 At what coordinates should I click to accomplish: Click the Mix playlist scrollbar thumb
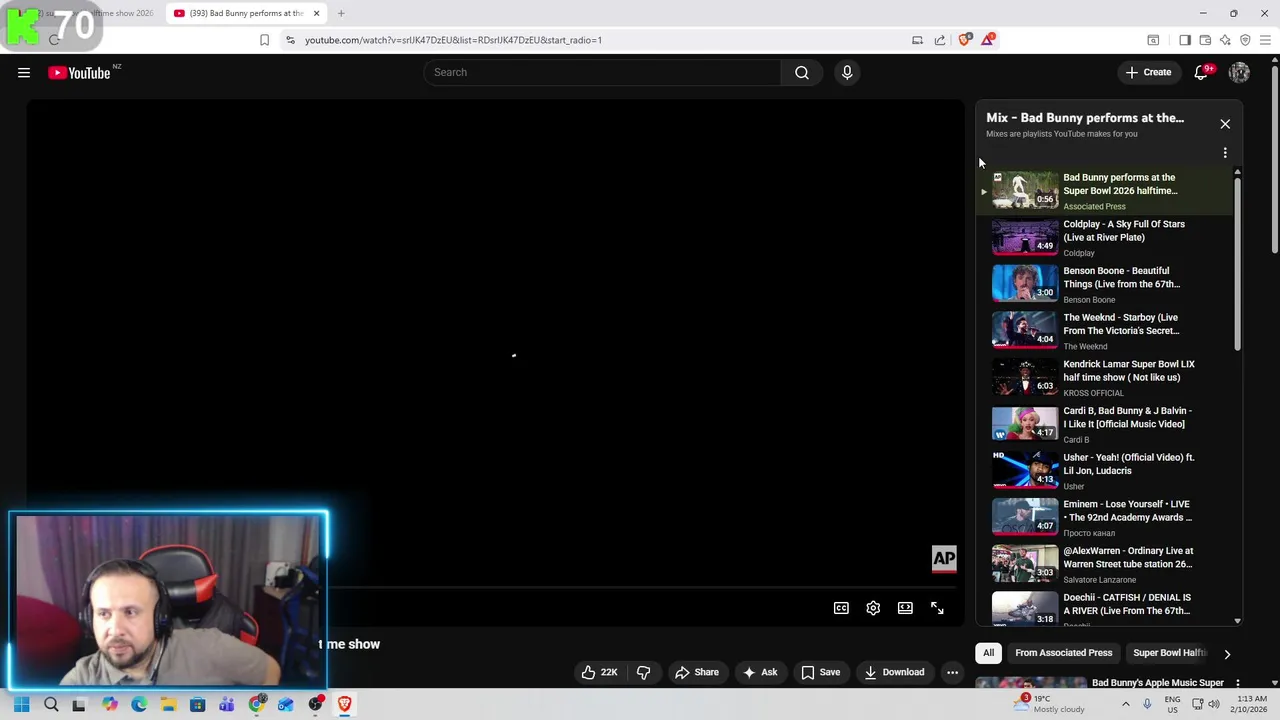pos(1237,263)
